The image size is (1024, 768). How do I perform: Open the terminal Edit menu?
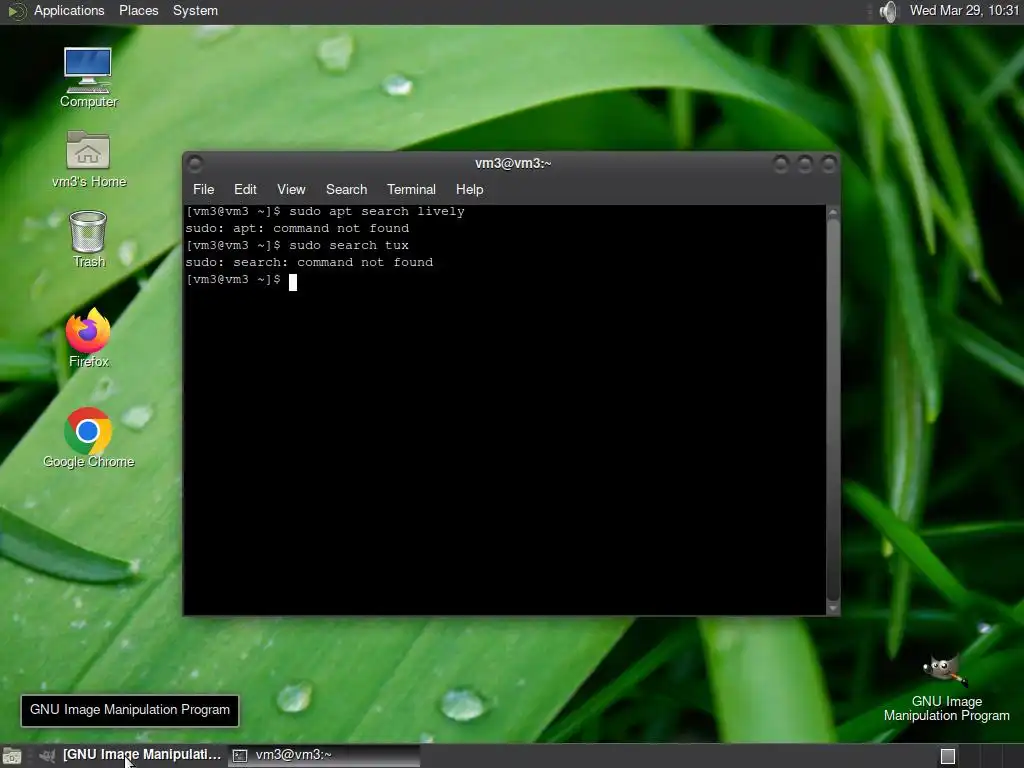tap(245, 189)
